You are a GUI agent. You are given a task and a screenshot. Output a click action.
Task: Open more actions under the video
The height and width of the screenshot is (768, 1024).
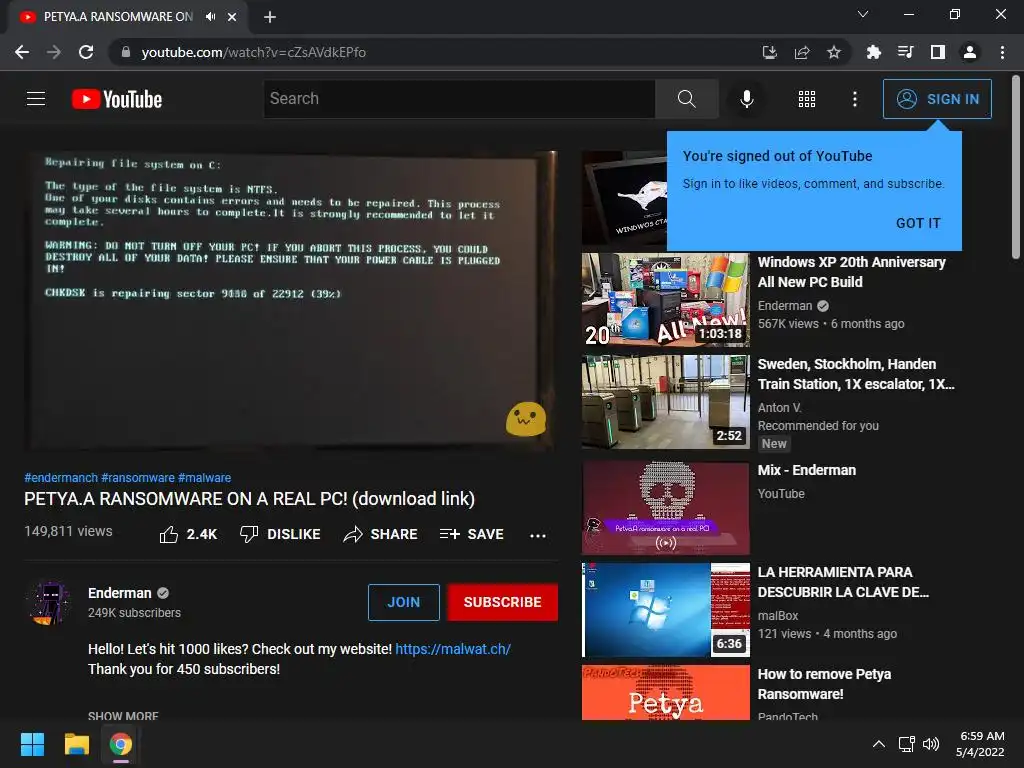coord(537,536)
